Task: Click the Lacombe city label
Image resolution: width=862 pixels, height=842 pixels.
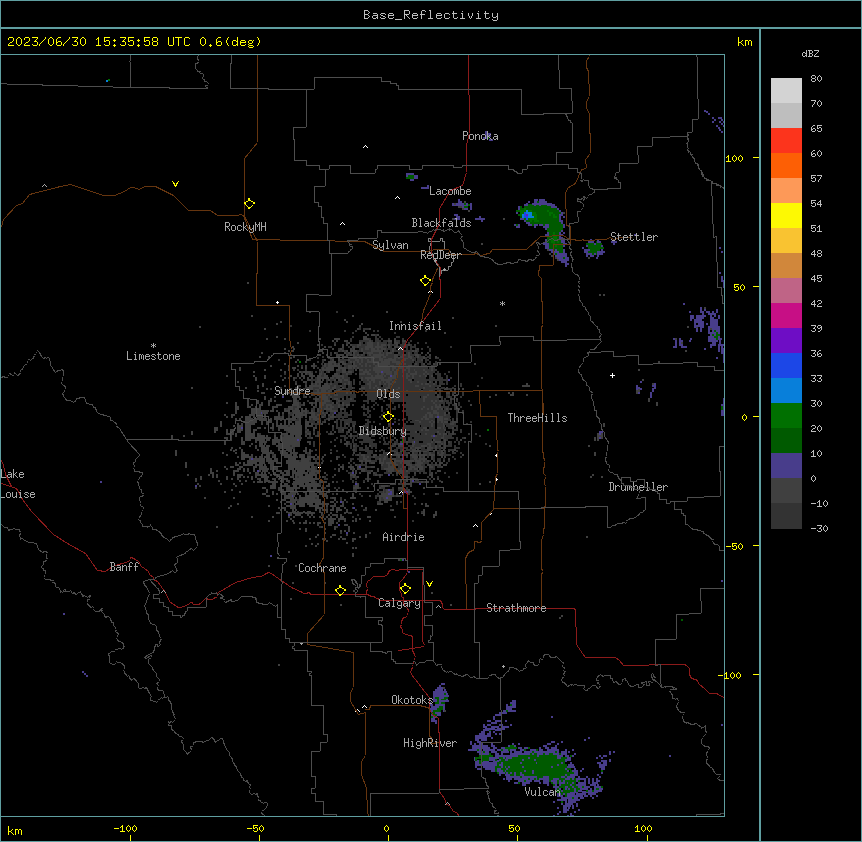Action: [450, 191]
